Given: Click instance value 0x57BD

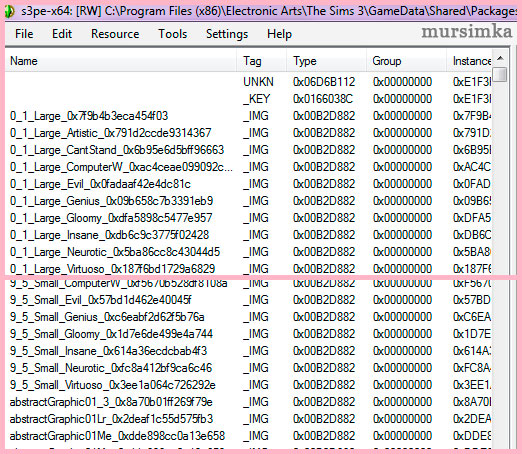Looking at the screenshot, I should tap(472, 300).
